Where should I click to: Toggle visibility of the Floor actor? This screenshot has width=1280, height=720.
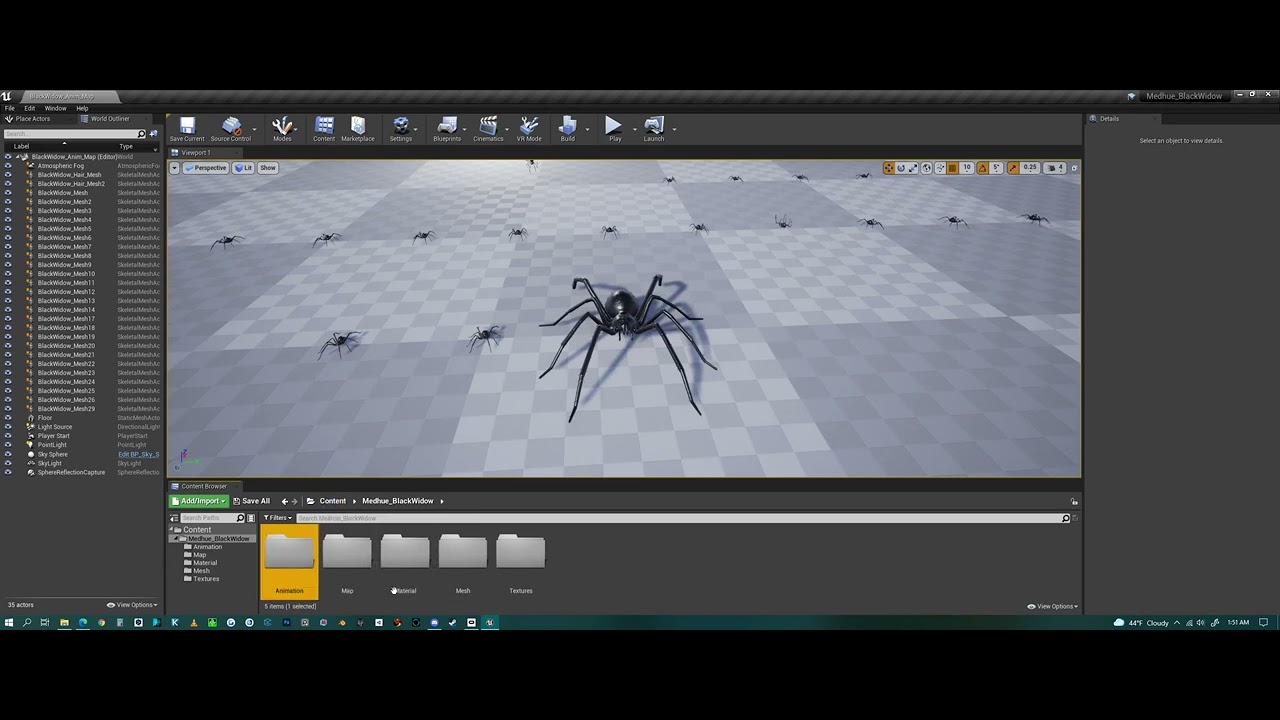click(x=8, y=418)
